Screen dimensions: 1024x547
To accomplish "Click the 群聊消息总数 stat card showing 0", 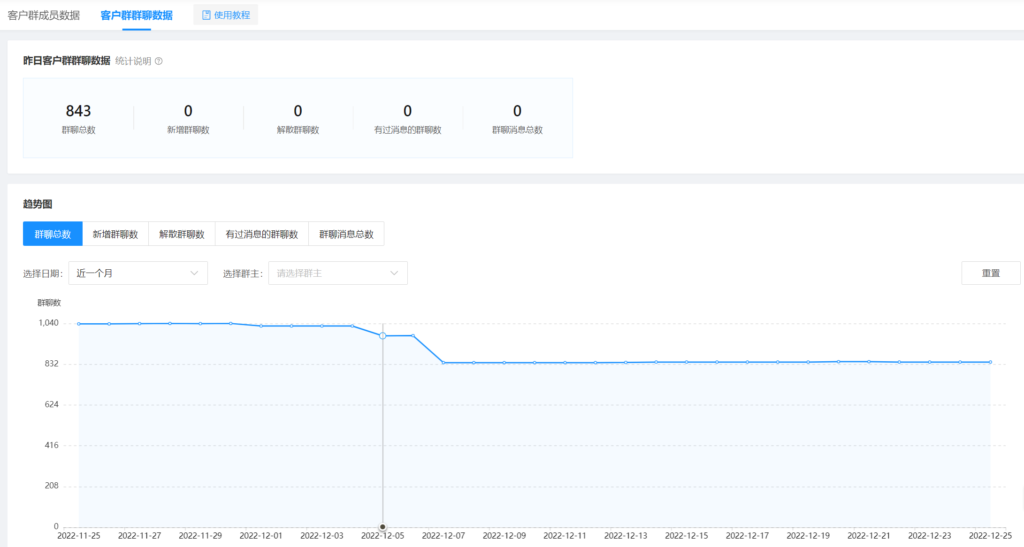I will (x=517, y=118).
